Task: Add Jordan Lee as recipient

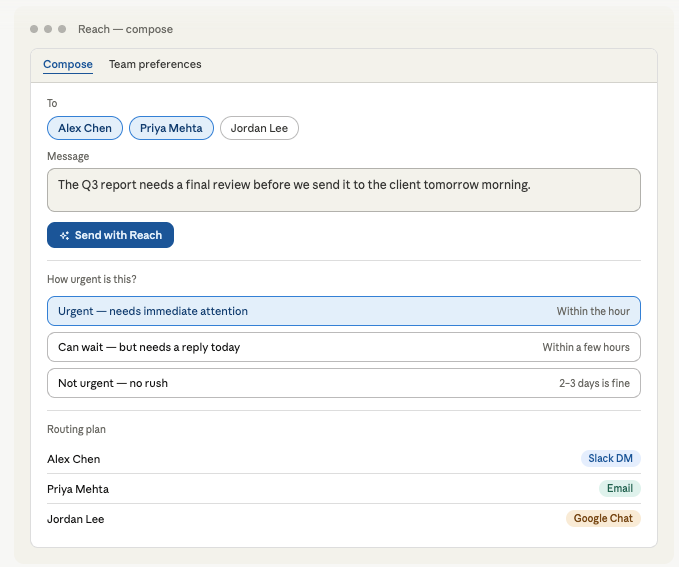Action: pyautogui.click(x=259, y=128)
